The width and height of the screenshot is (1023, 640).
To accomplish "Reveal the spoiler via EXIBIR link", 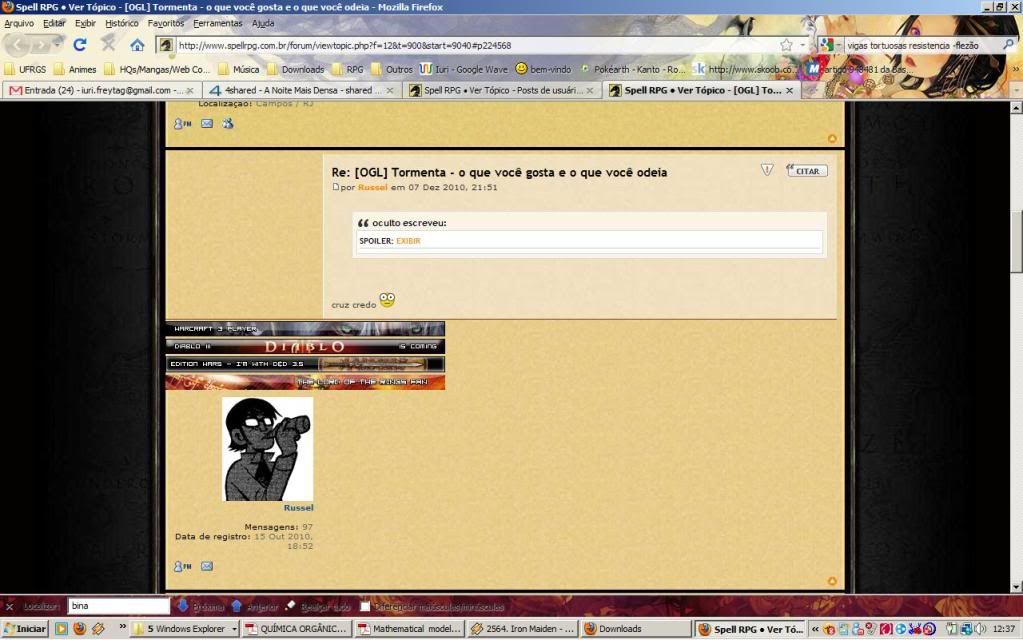I will click(407, 241).
